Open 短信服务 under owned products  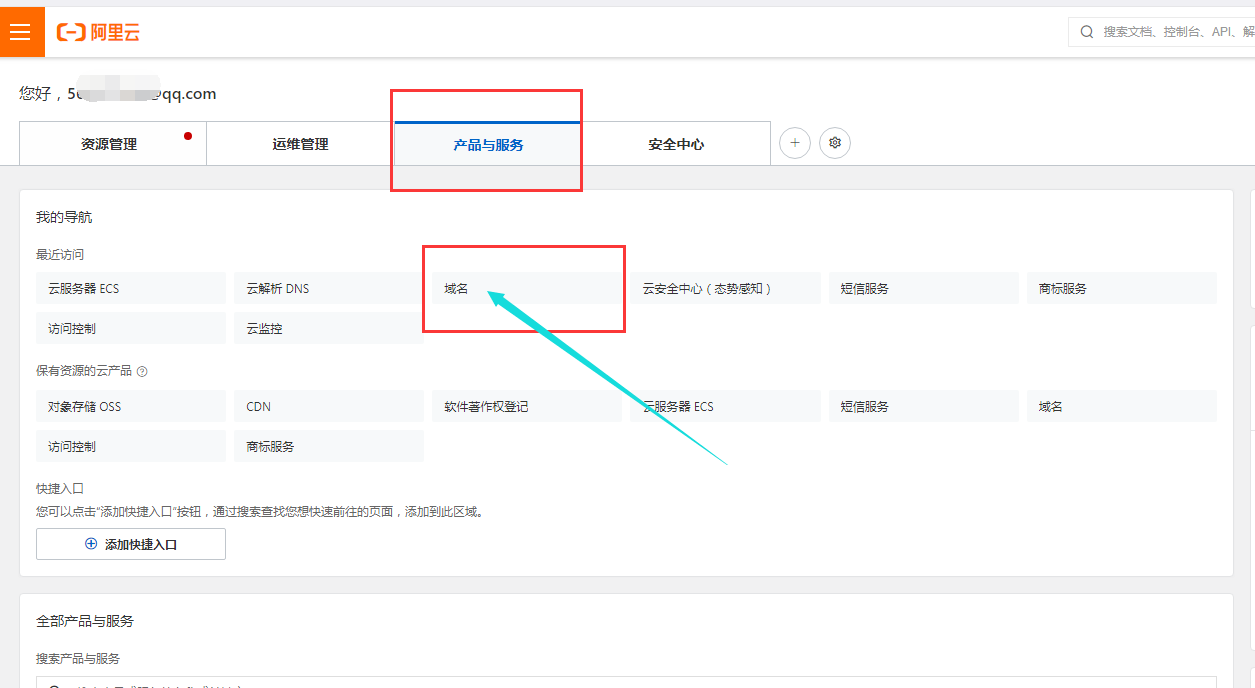click(x=923, y=406)
